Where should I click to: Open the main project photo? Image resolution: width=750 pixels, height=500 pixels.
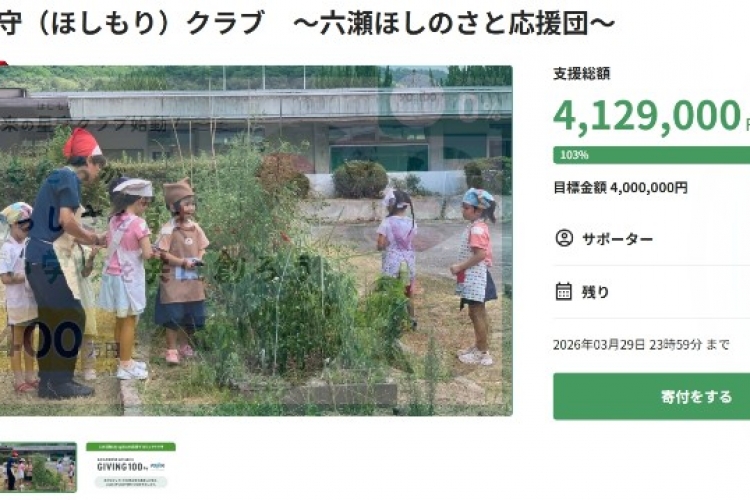click(256, 240)
